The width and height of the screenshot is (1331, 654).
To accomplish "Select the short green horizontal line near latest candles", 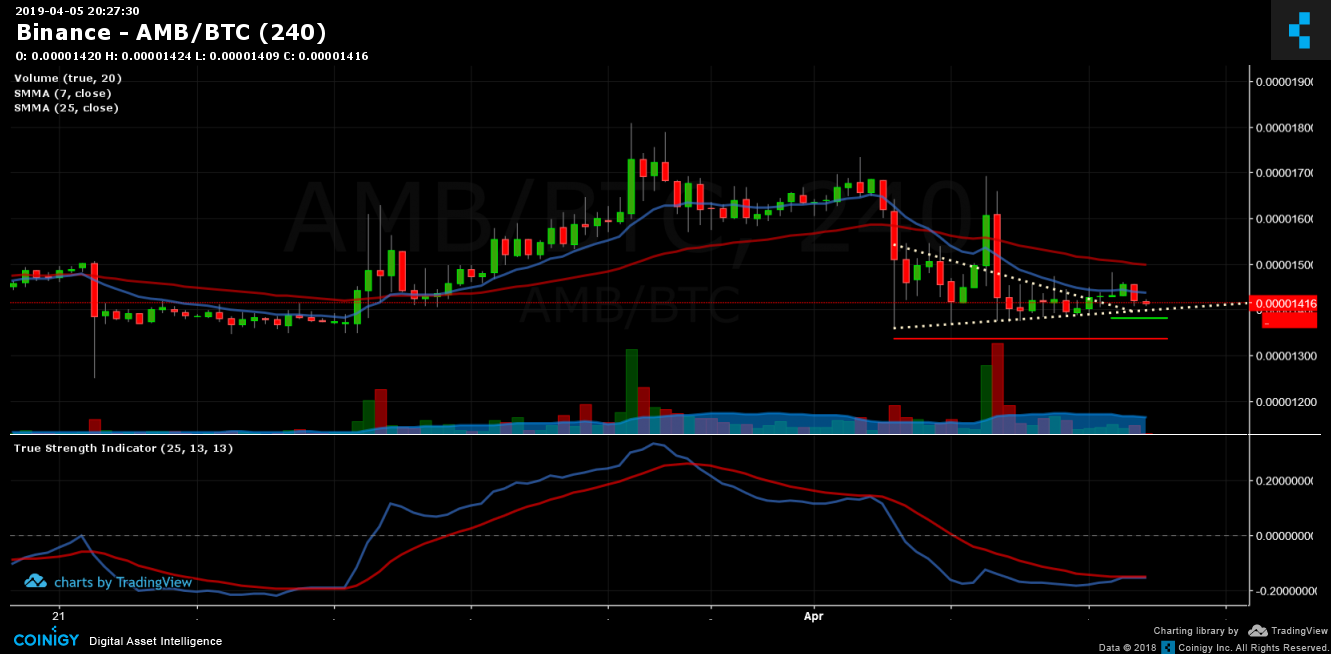I will tap(1138, 318).
